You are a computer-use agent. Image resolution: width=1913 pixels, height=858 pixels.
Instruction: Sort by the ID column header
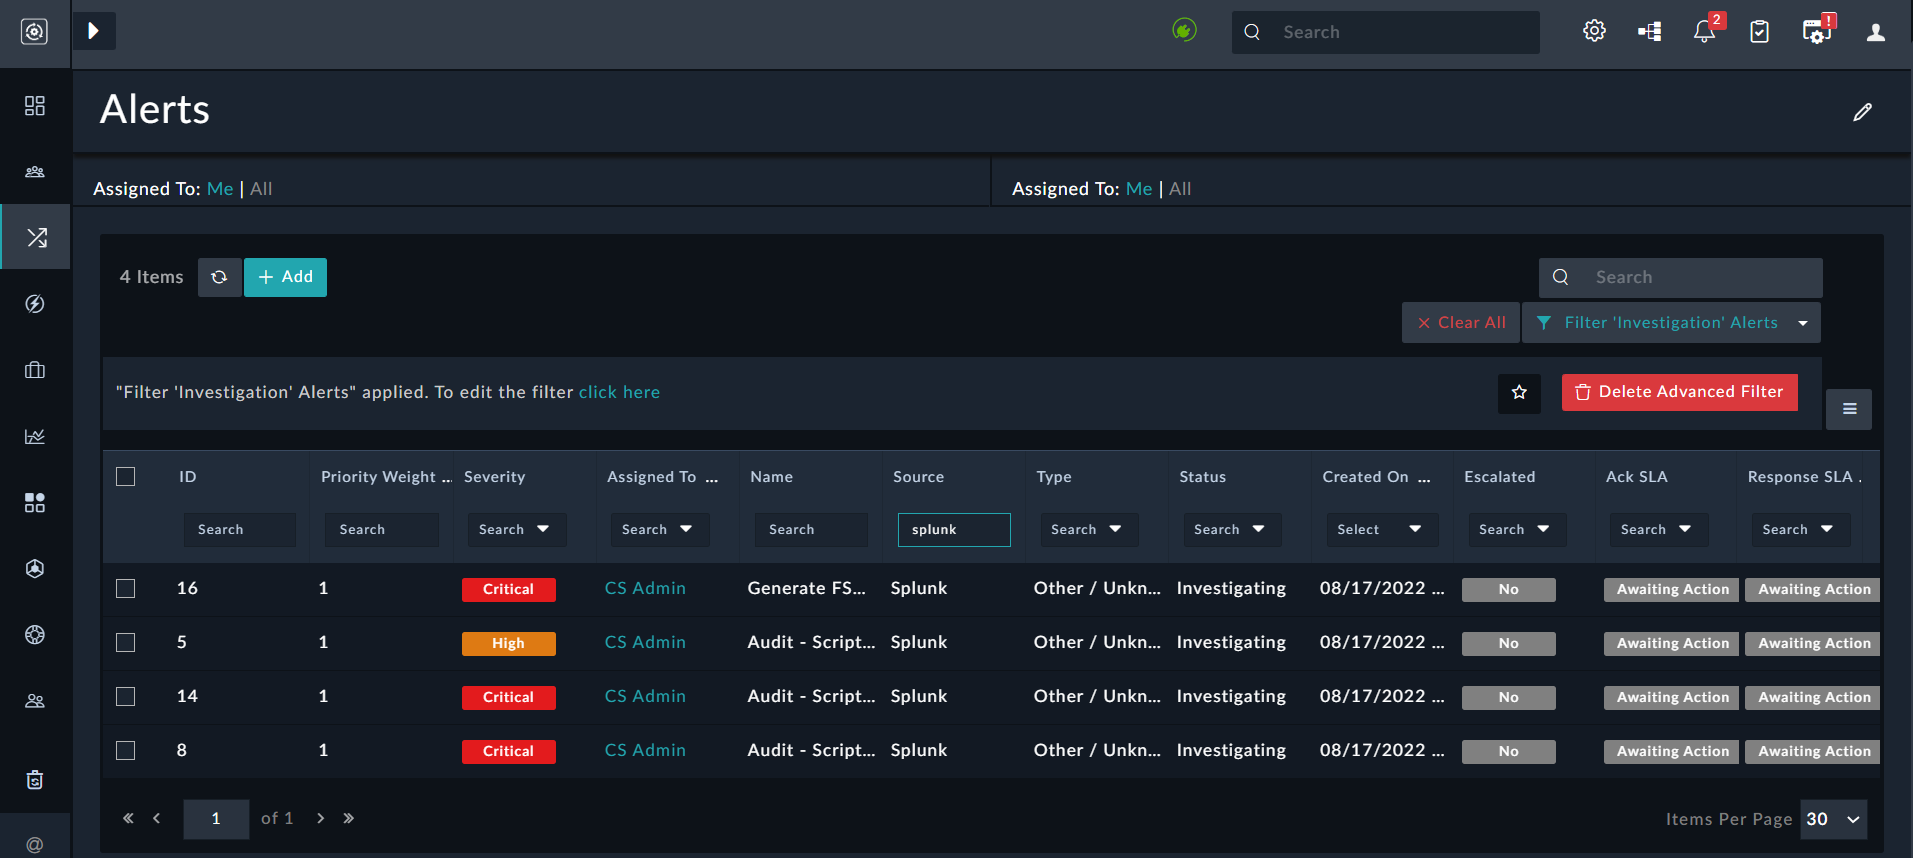pyautogui.click(x=187, y=477)
